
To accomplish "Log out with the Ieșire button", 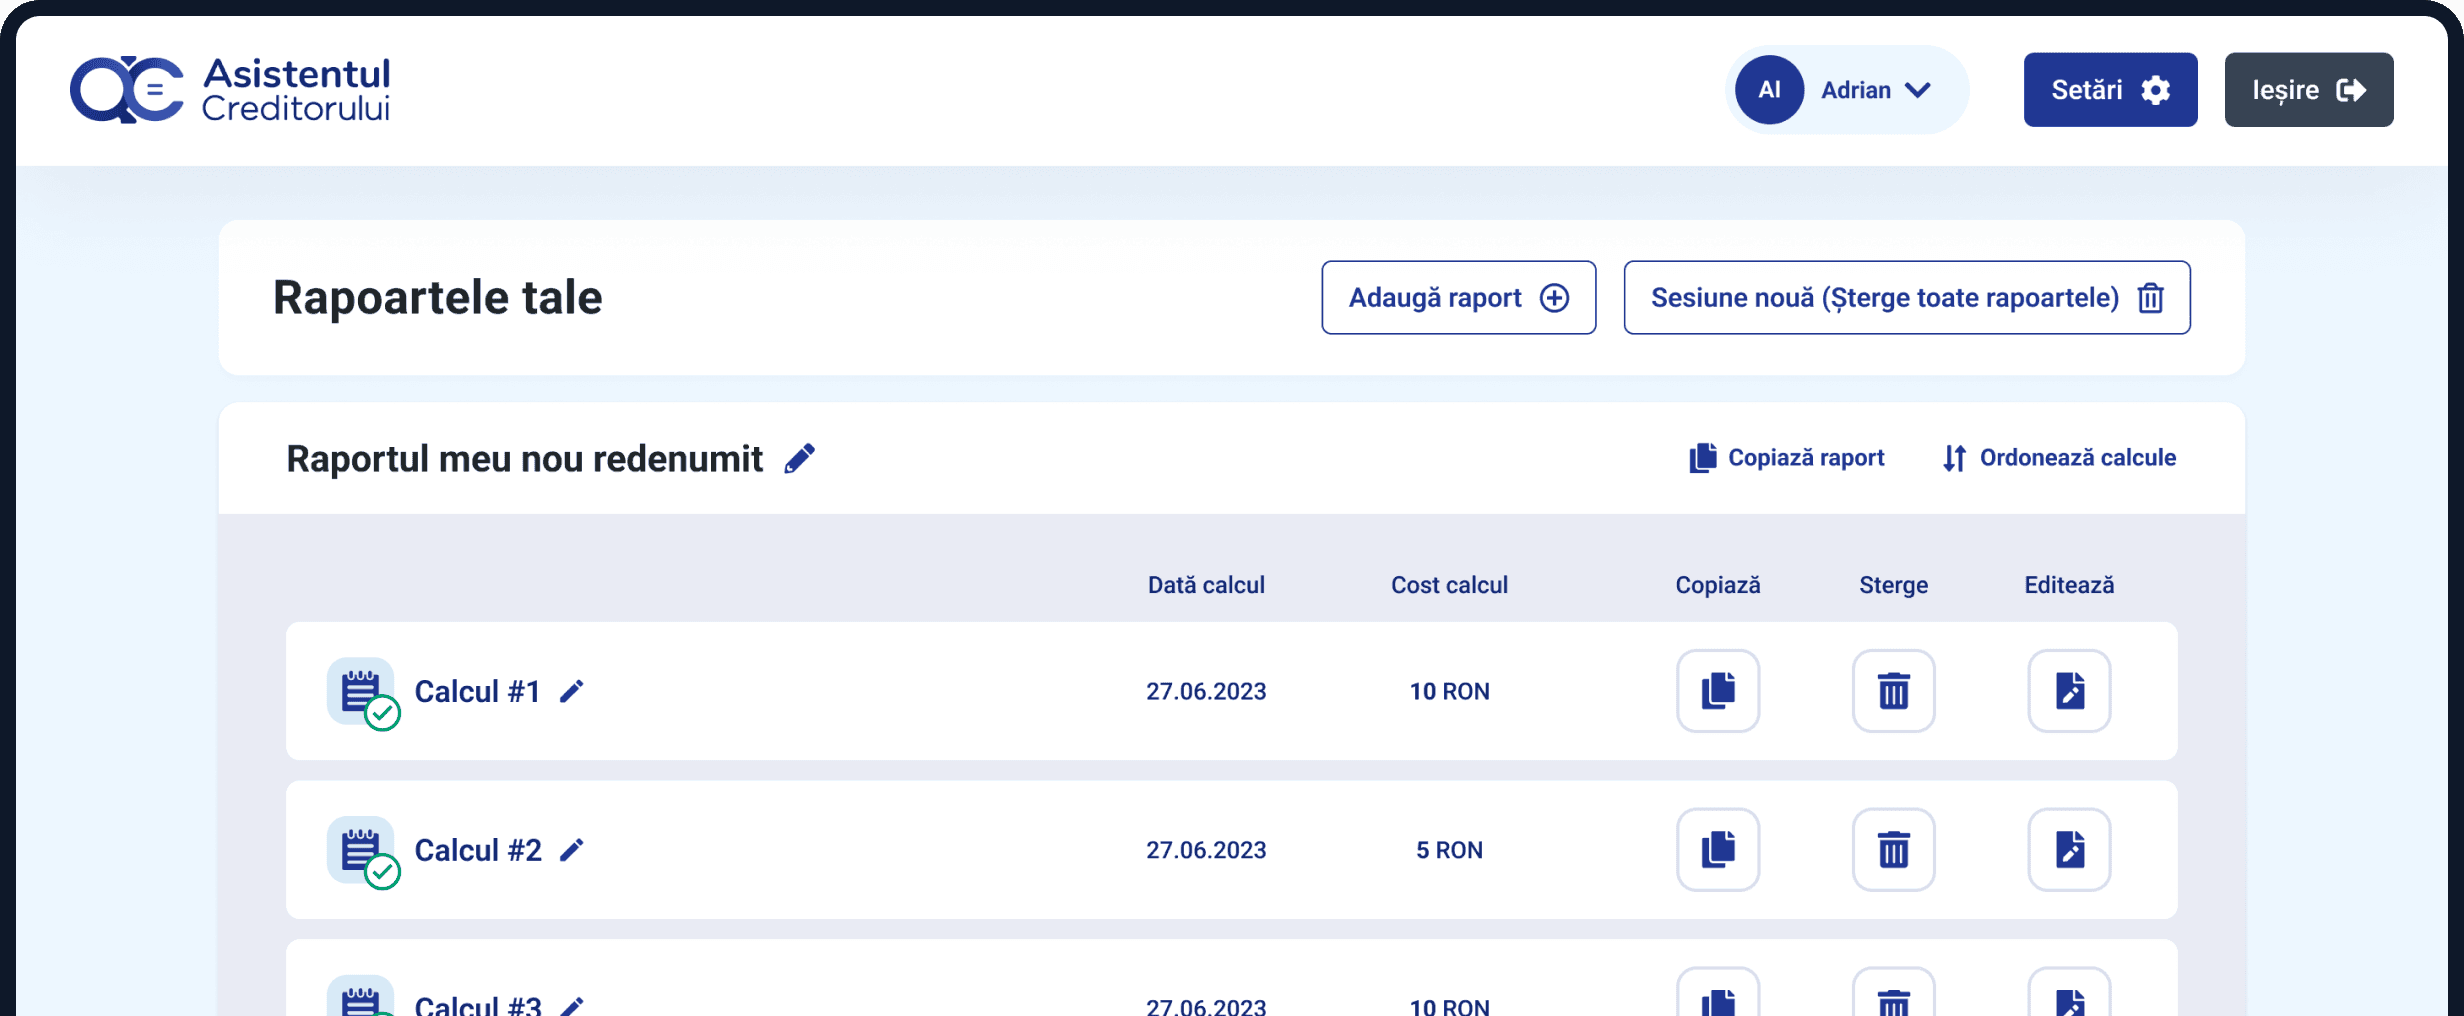I will pos(2308,90).
